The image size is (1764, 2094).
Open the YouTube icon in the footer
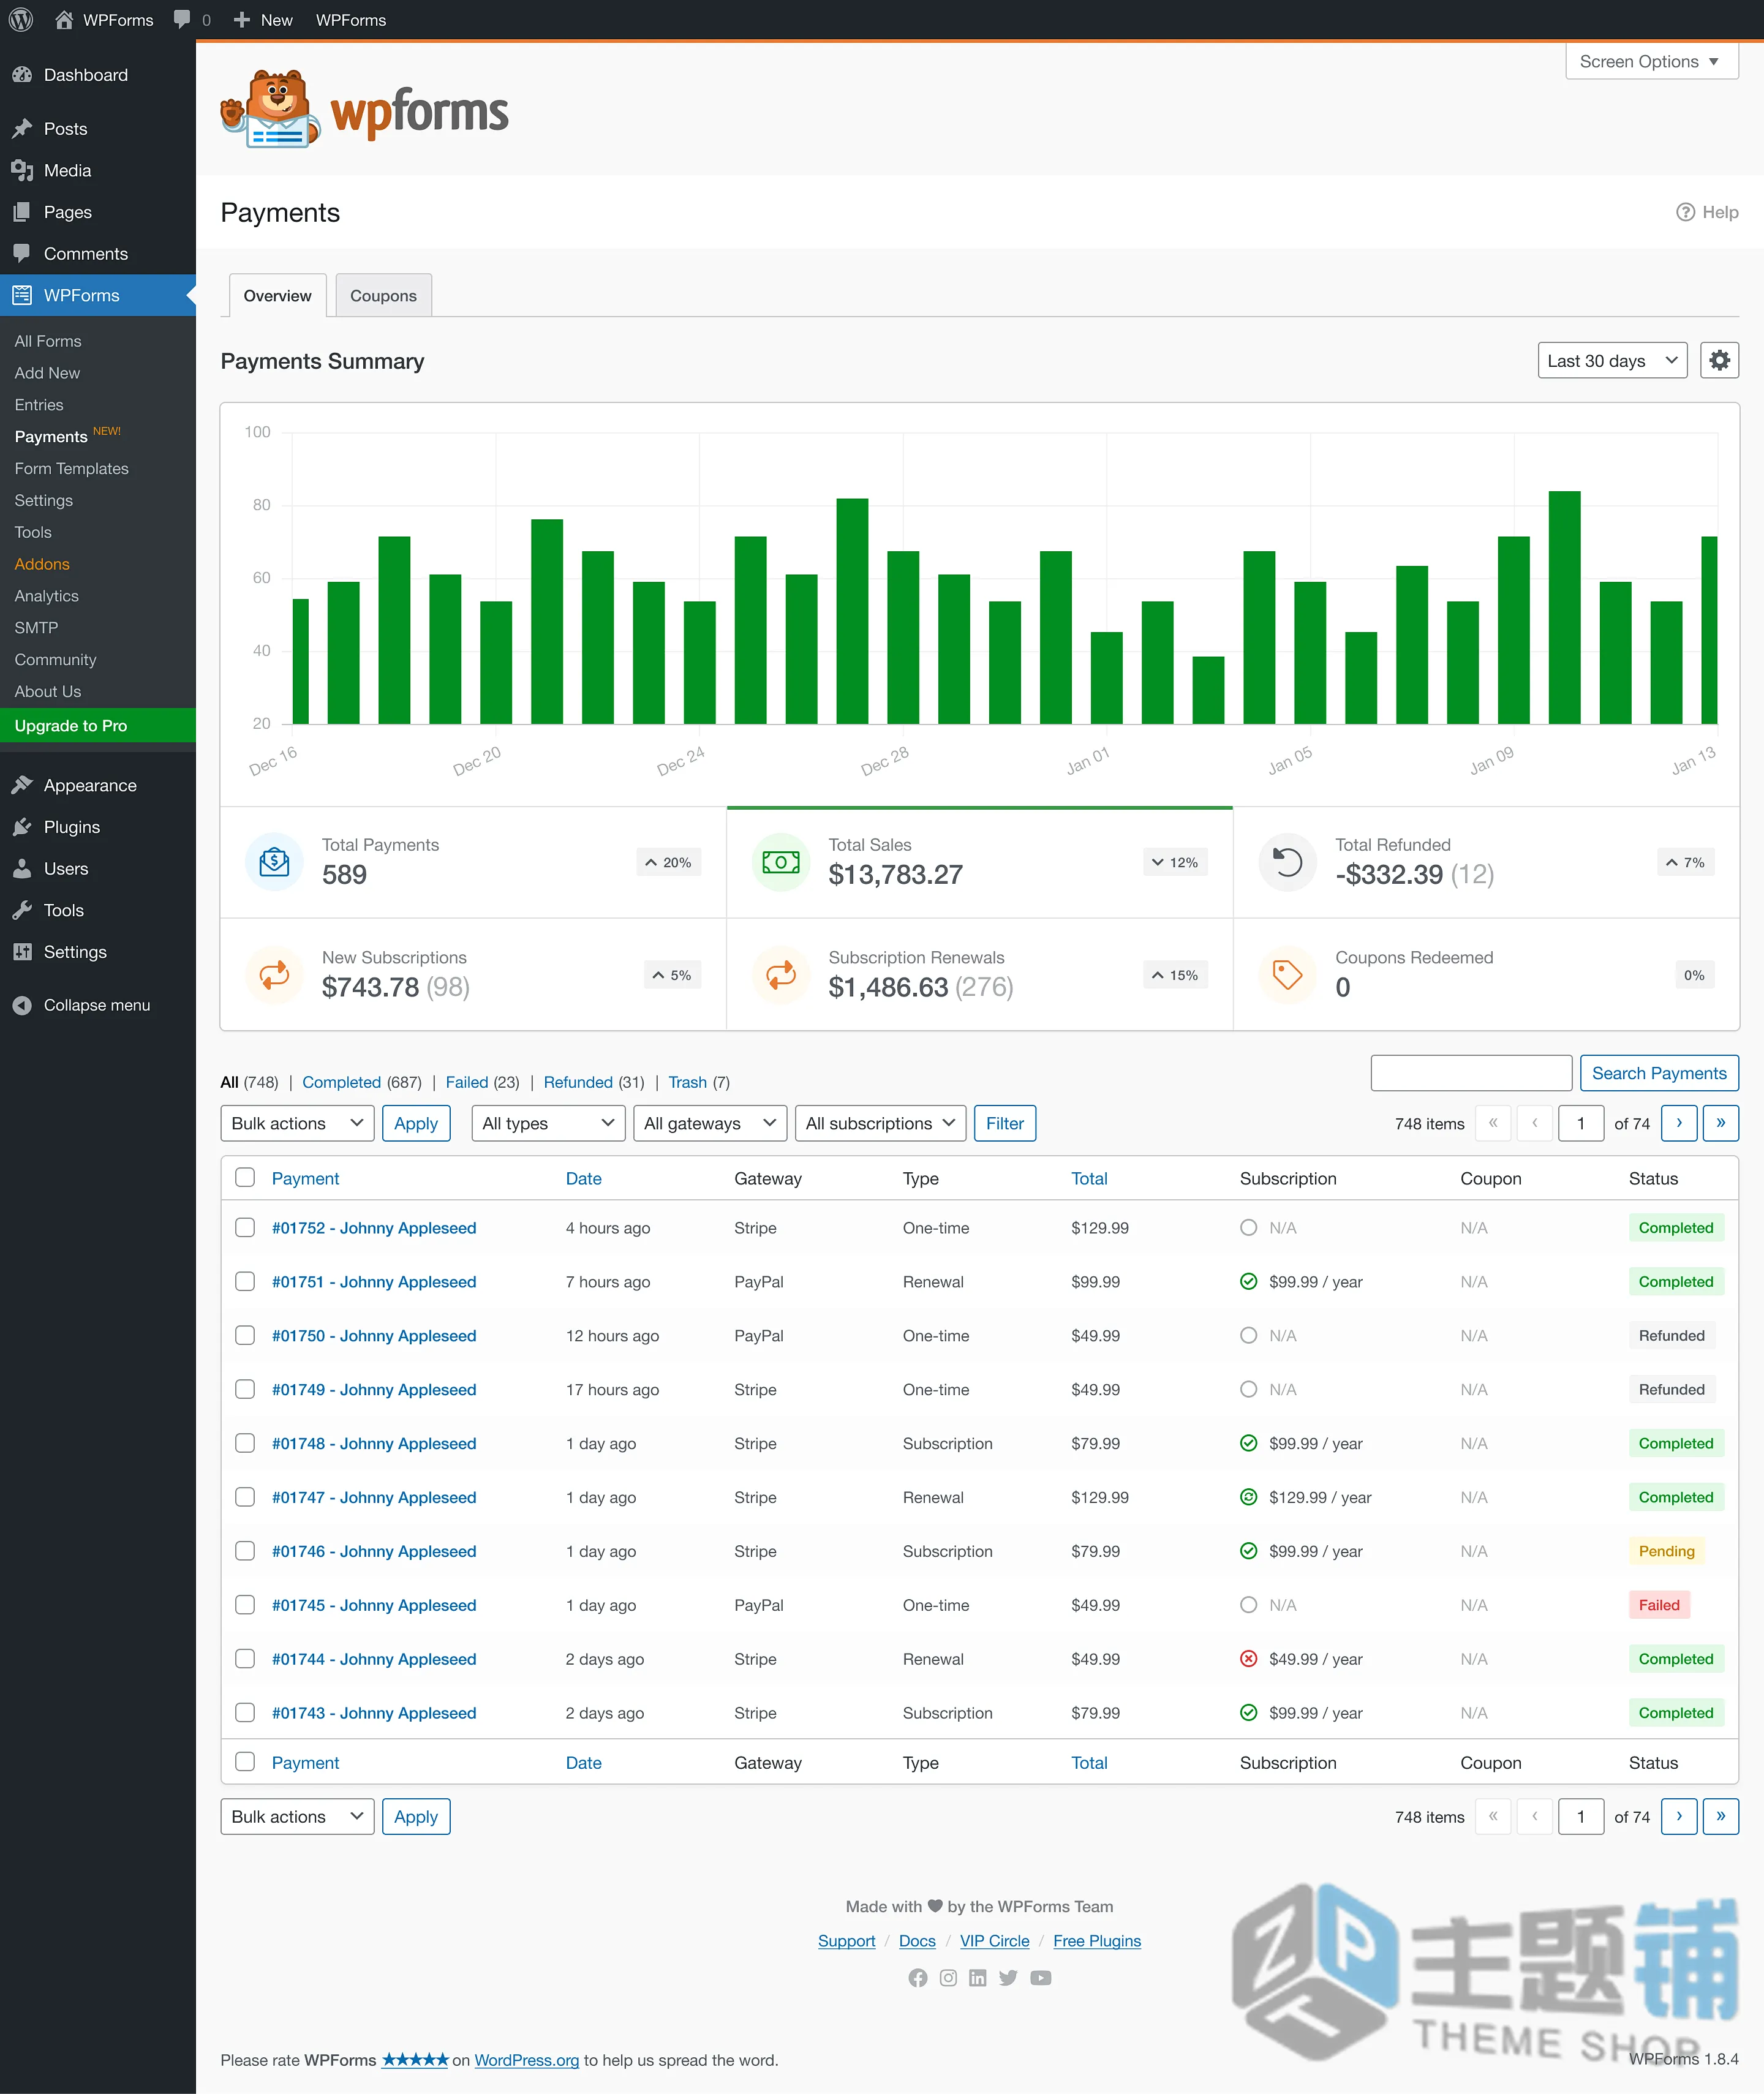pyautogui.click(x=1041, y=1978)
